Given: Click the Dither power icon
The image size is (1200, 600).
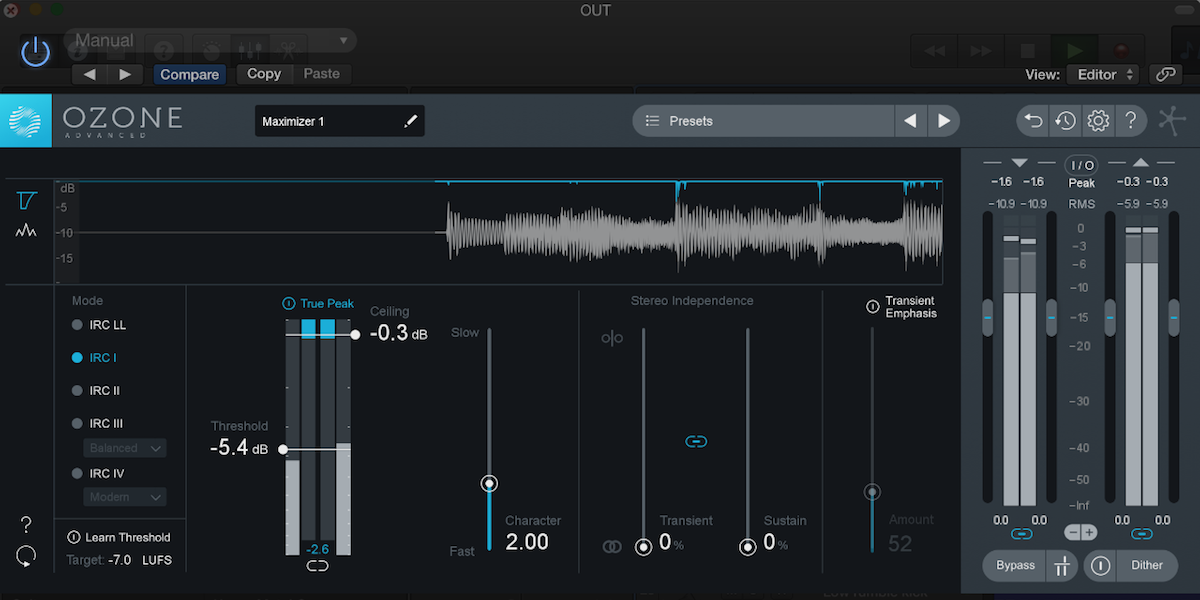Looking at the screenshot, I should tap(1100, 565).
